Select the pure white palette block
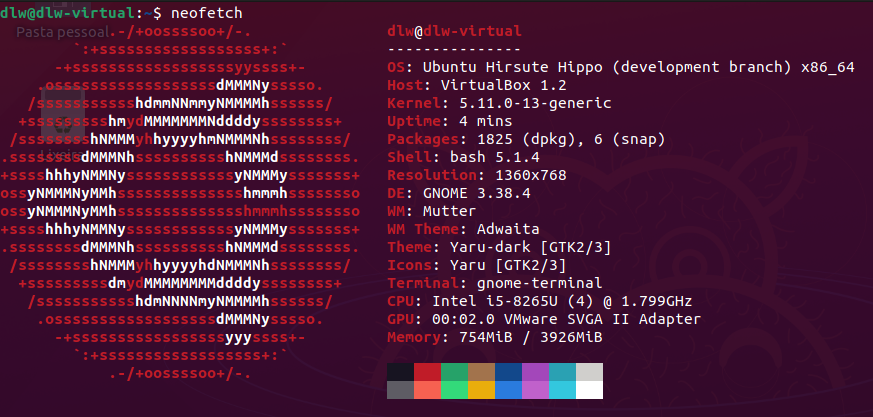Image resolution: width=873 pixels, height=417 pixels. pyautogui.click(x=590, y=390)
